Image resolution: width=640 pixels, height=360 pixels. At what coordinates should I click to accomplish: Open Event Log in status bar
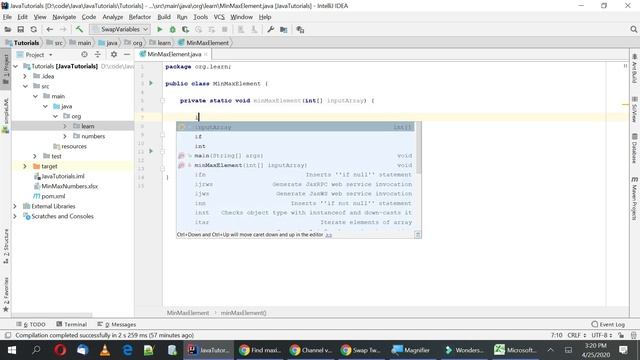point(608,324)
